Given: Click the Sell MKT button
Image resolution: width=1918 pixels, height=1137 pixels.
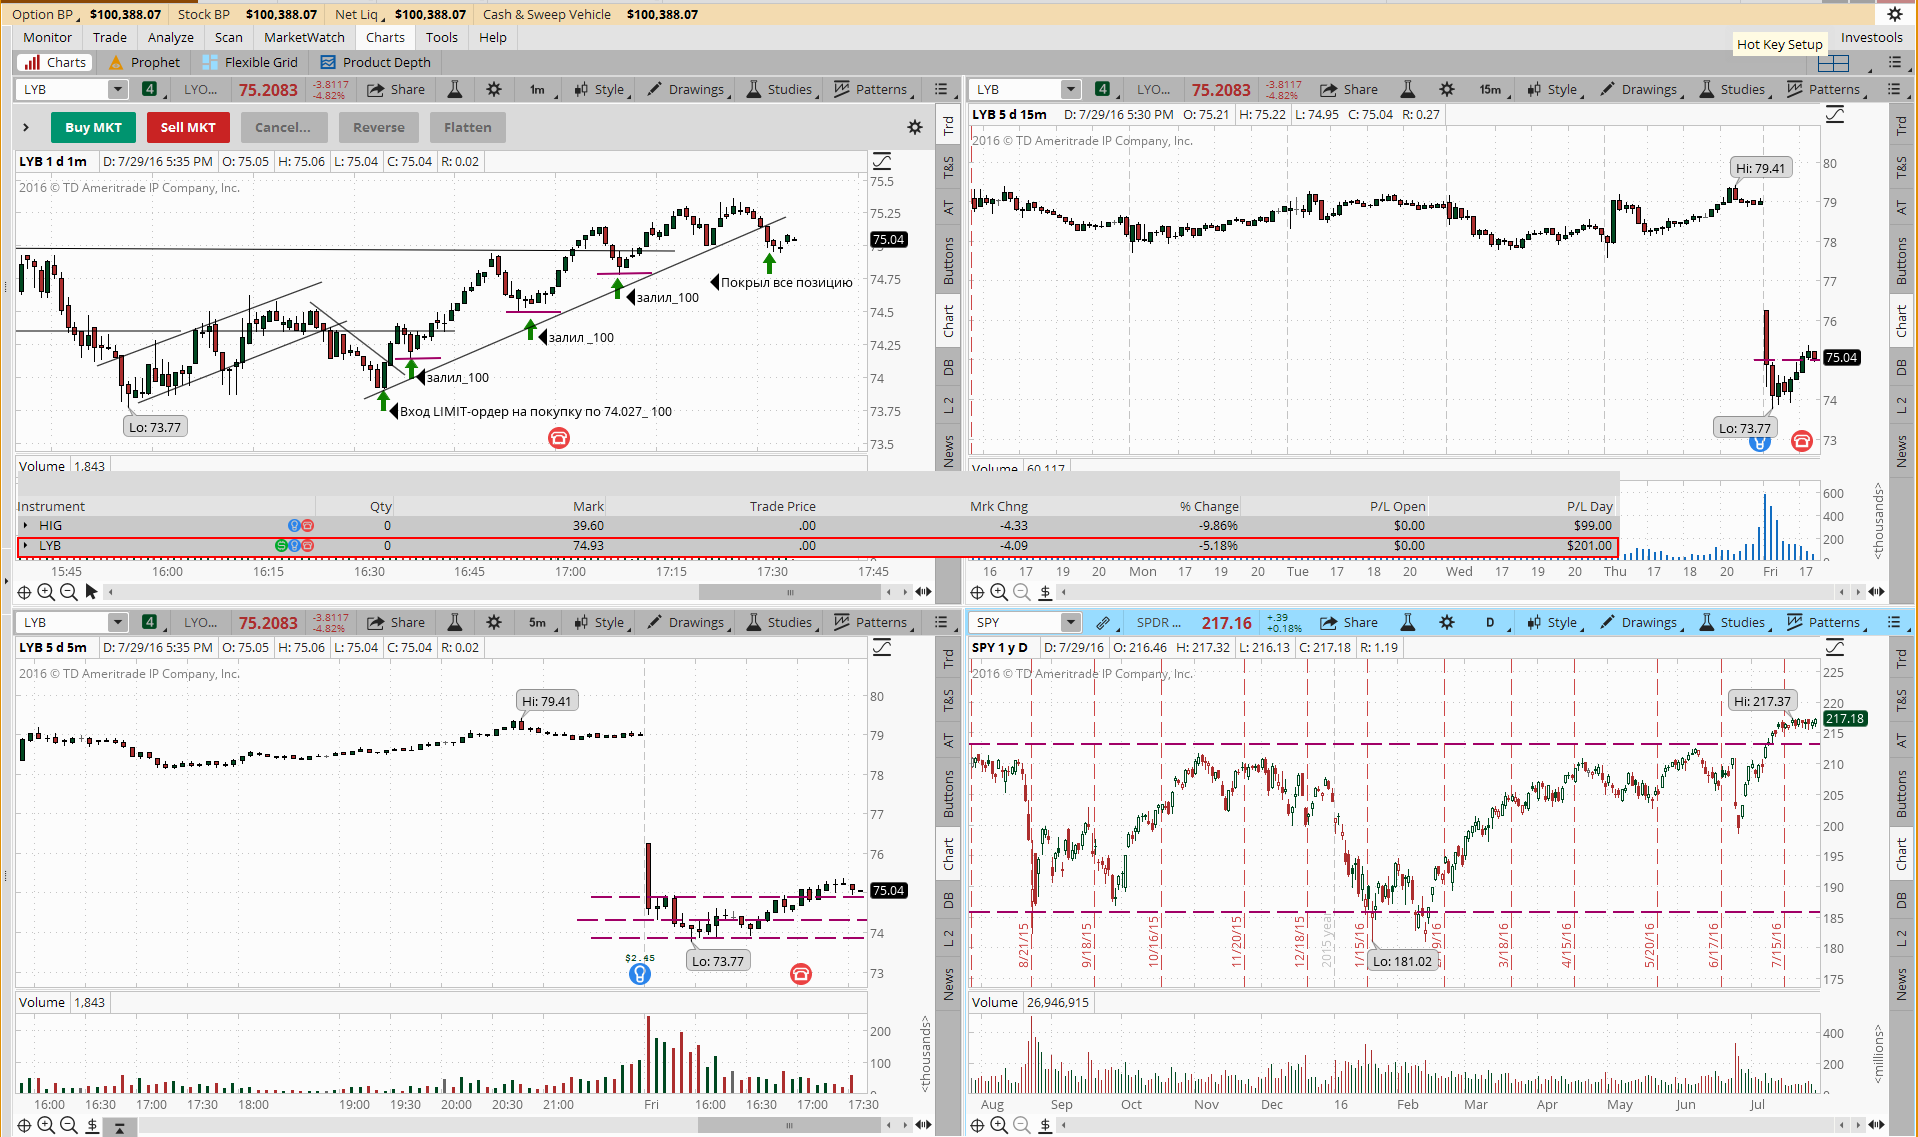Looking at the screenshot, I should (x=188, y=127).
